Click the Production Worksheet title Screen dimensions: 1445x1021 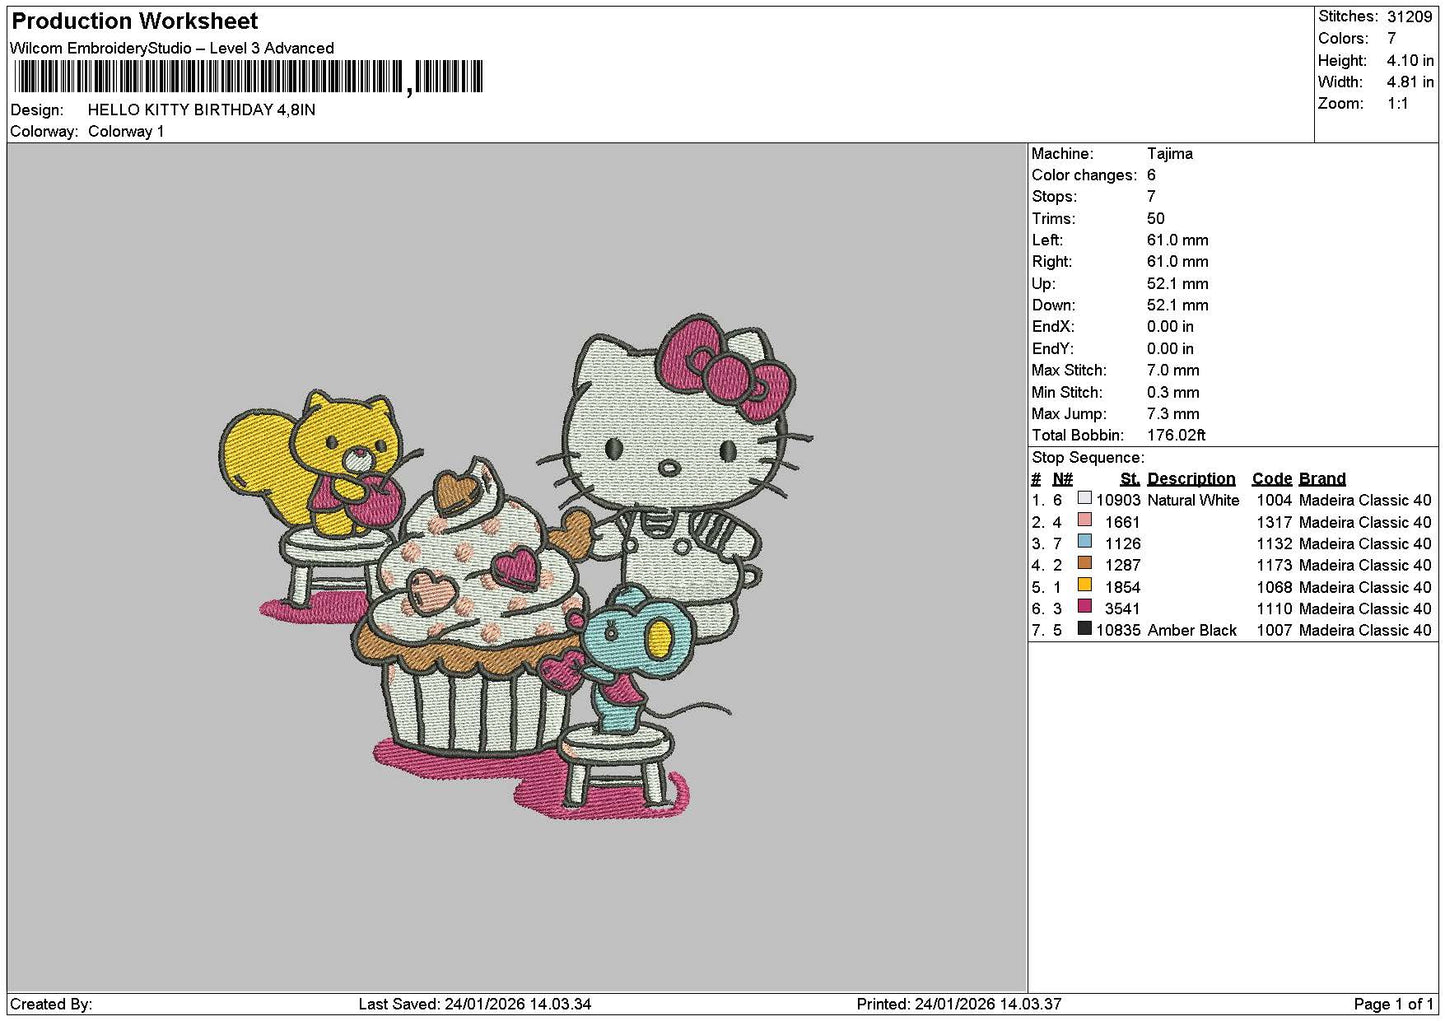[135, 21]
